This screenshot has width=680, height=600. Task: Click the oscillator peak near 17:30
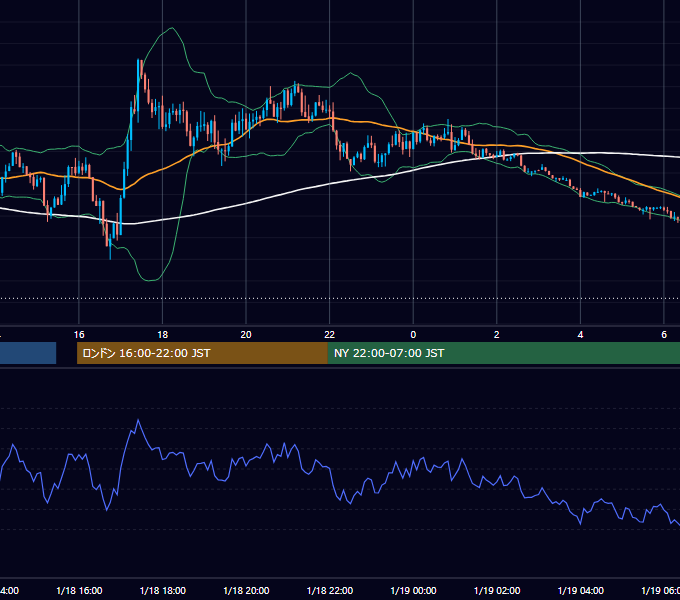pyautogui.click(x=138, y=420)
